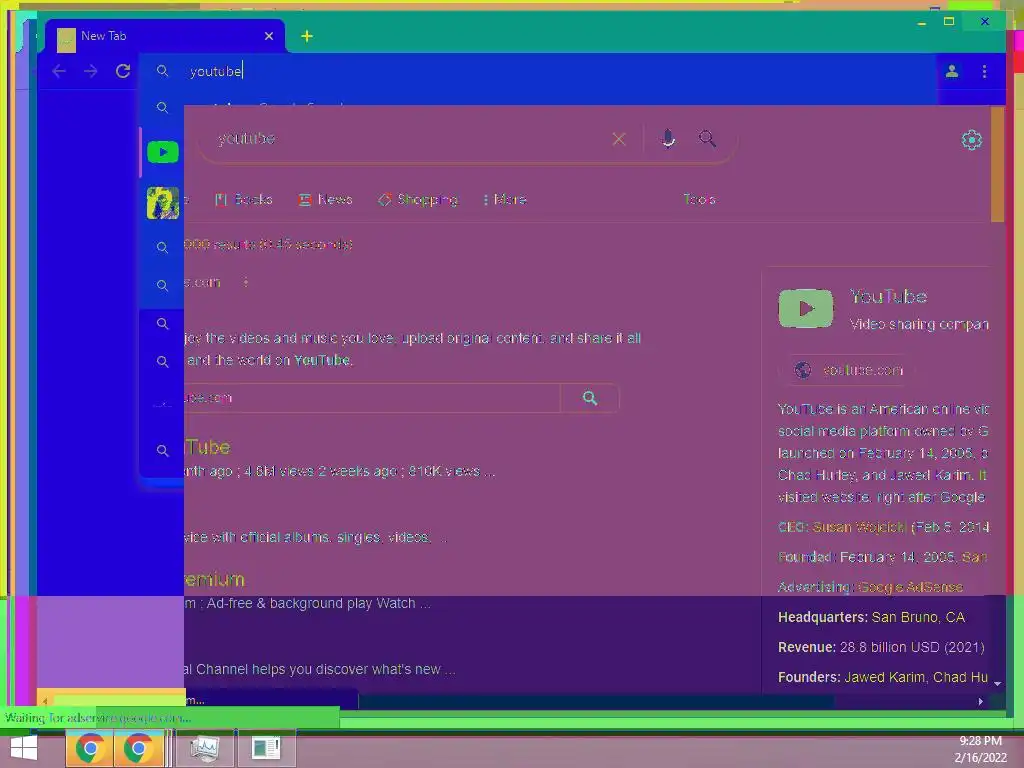Click the horizontal scrollbar left arrow
This screenshot has height=768, width=1024.
[44, 701]
